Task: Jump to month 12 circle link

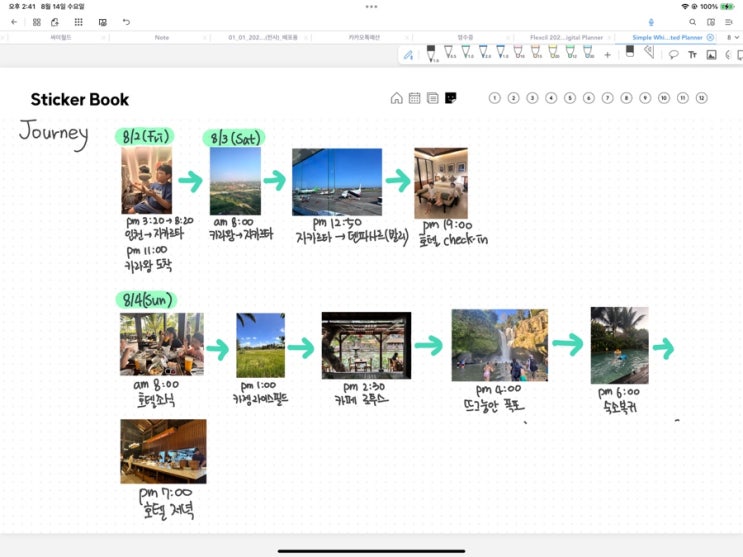Action: point(701,98)
